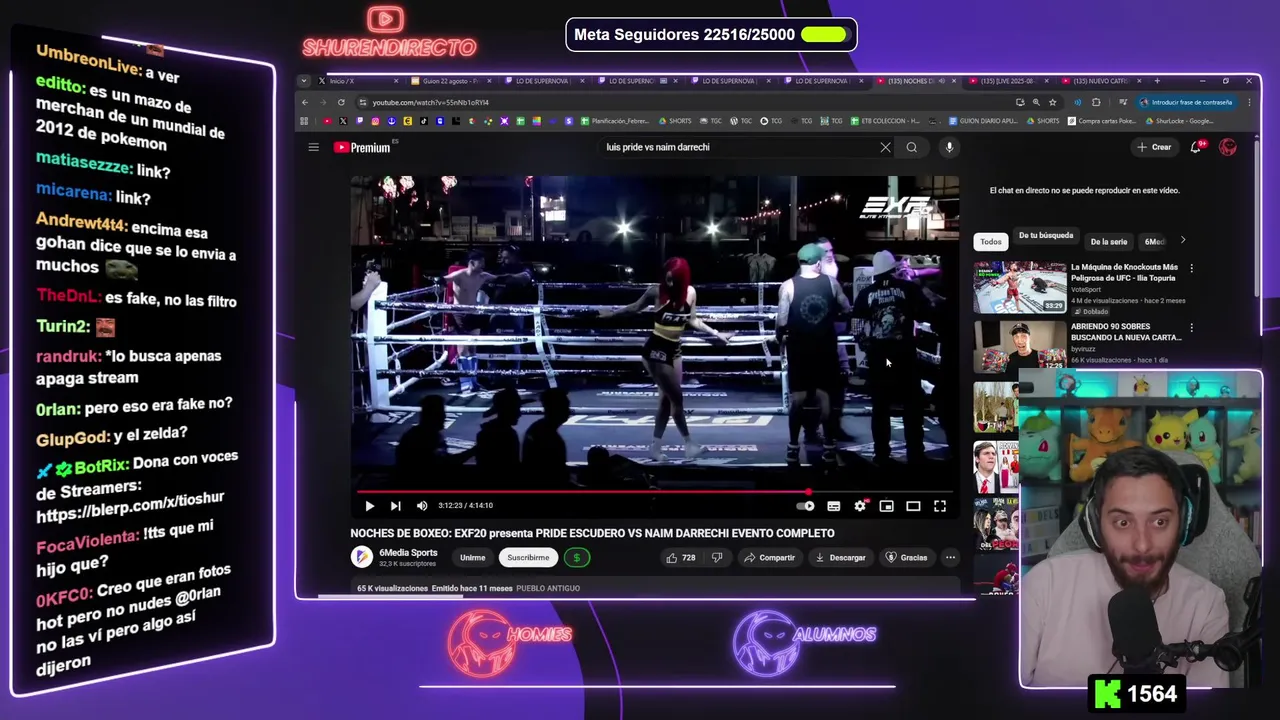Open video player settings gear

[860, 506]
